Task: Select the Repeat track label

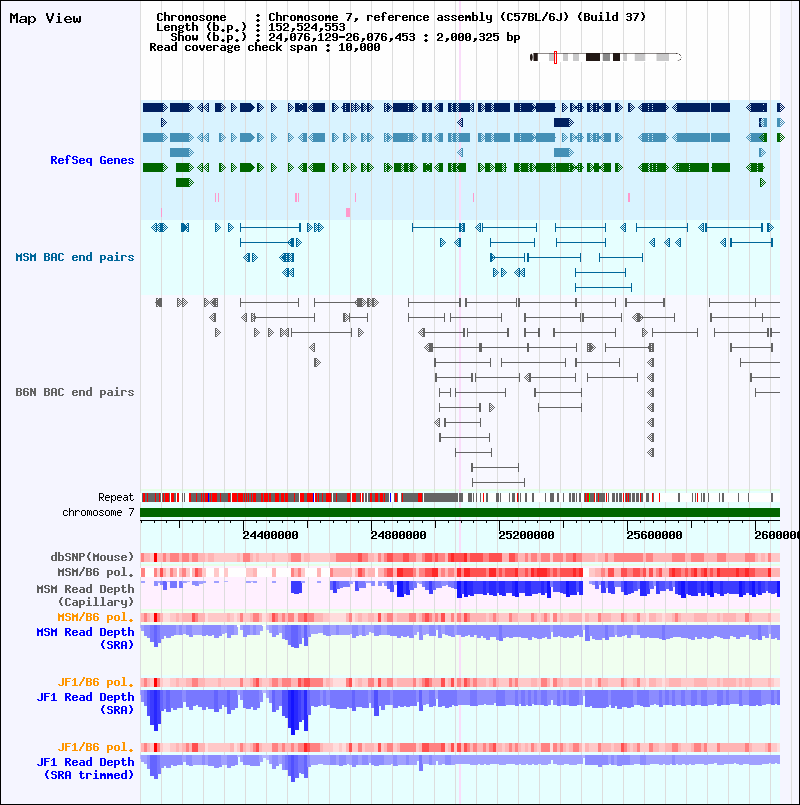Action: tap(116, 497)
